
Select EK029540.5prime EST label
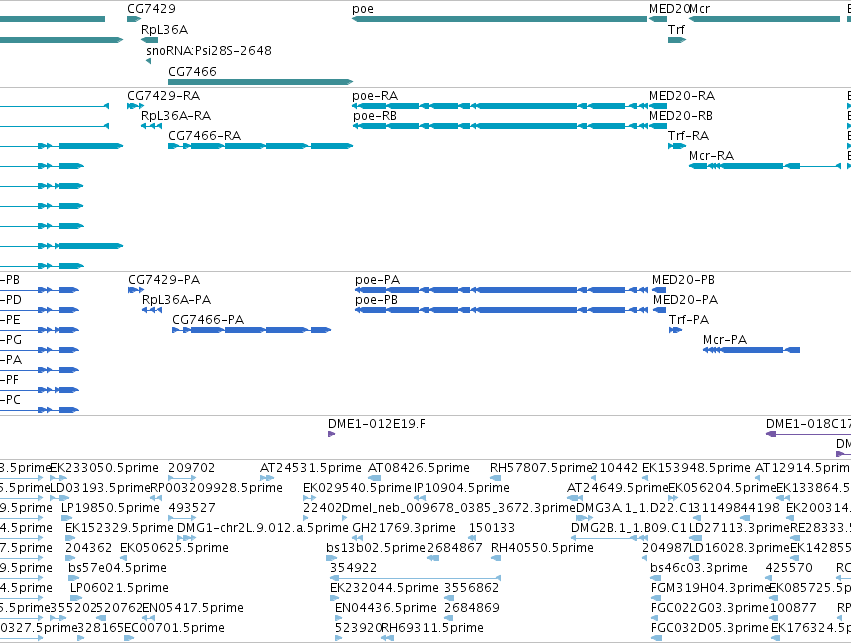[357, 488]
